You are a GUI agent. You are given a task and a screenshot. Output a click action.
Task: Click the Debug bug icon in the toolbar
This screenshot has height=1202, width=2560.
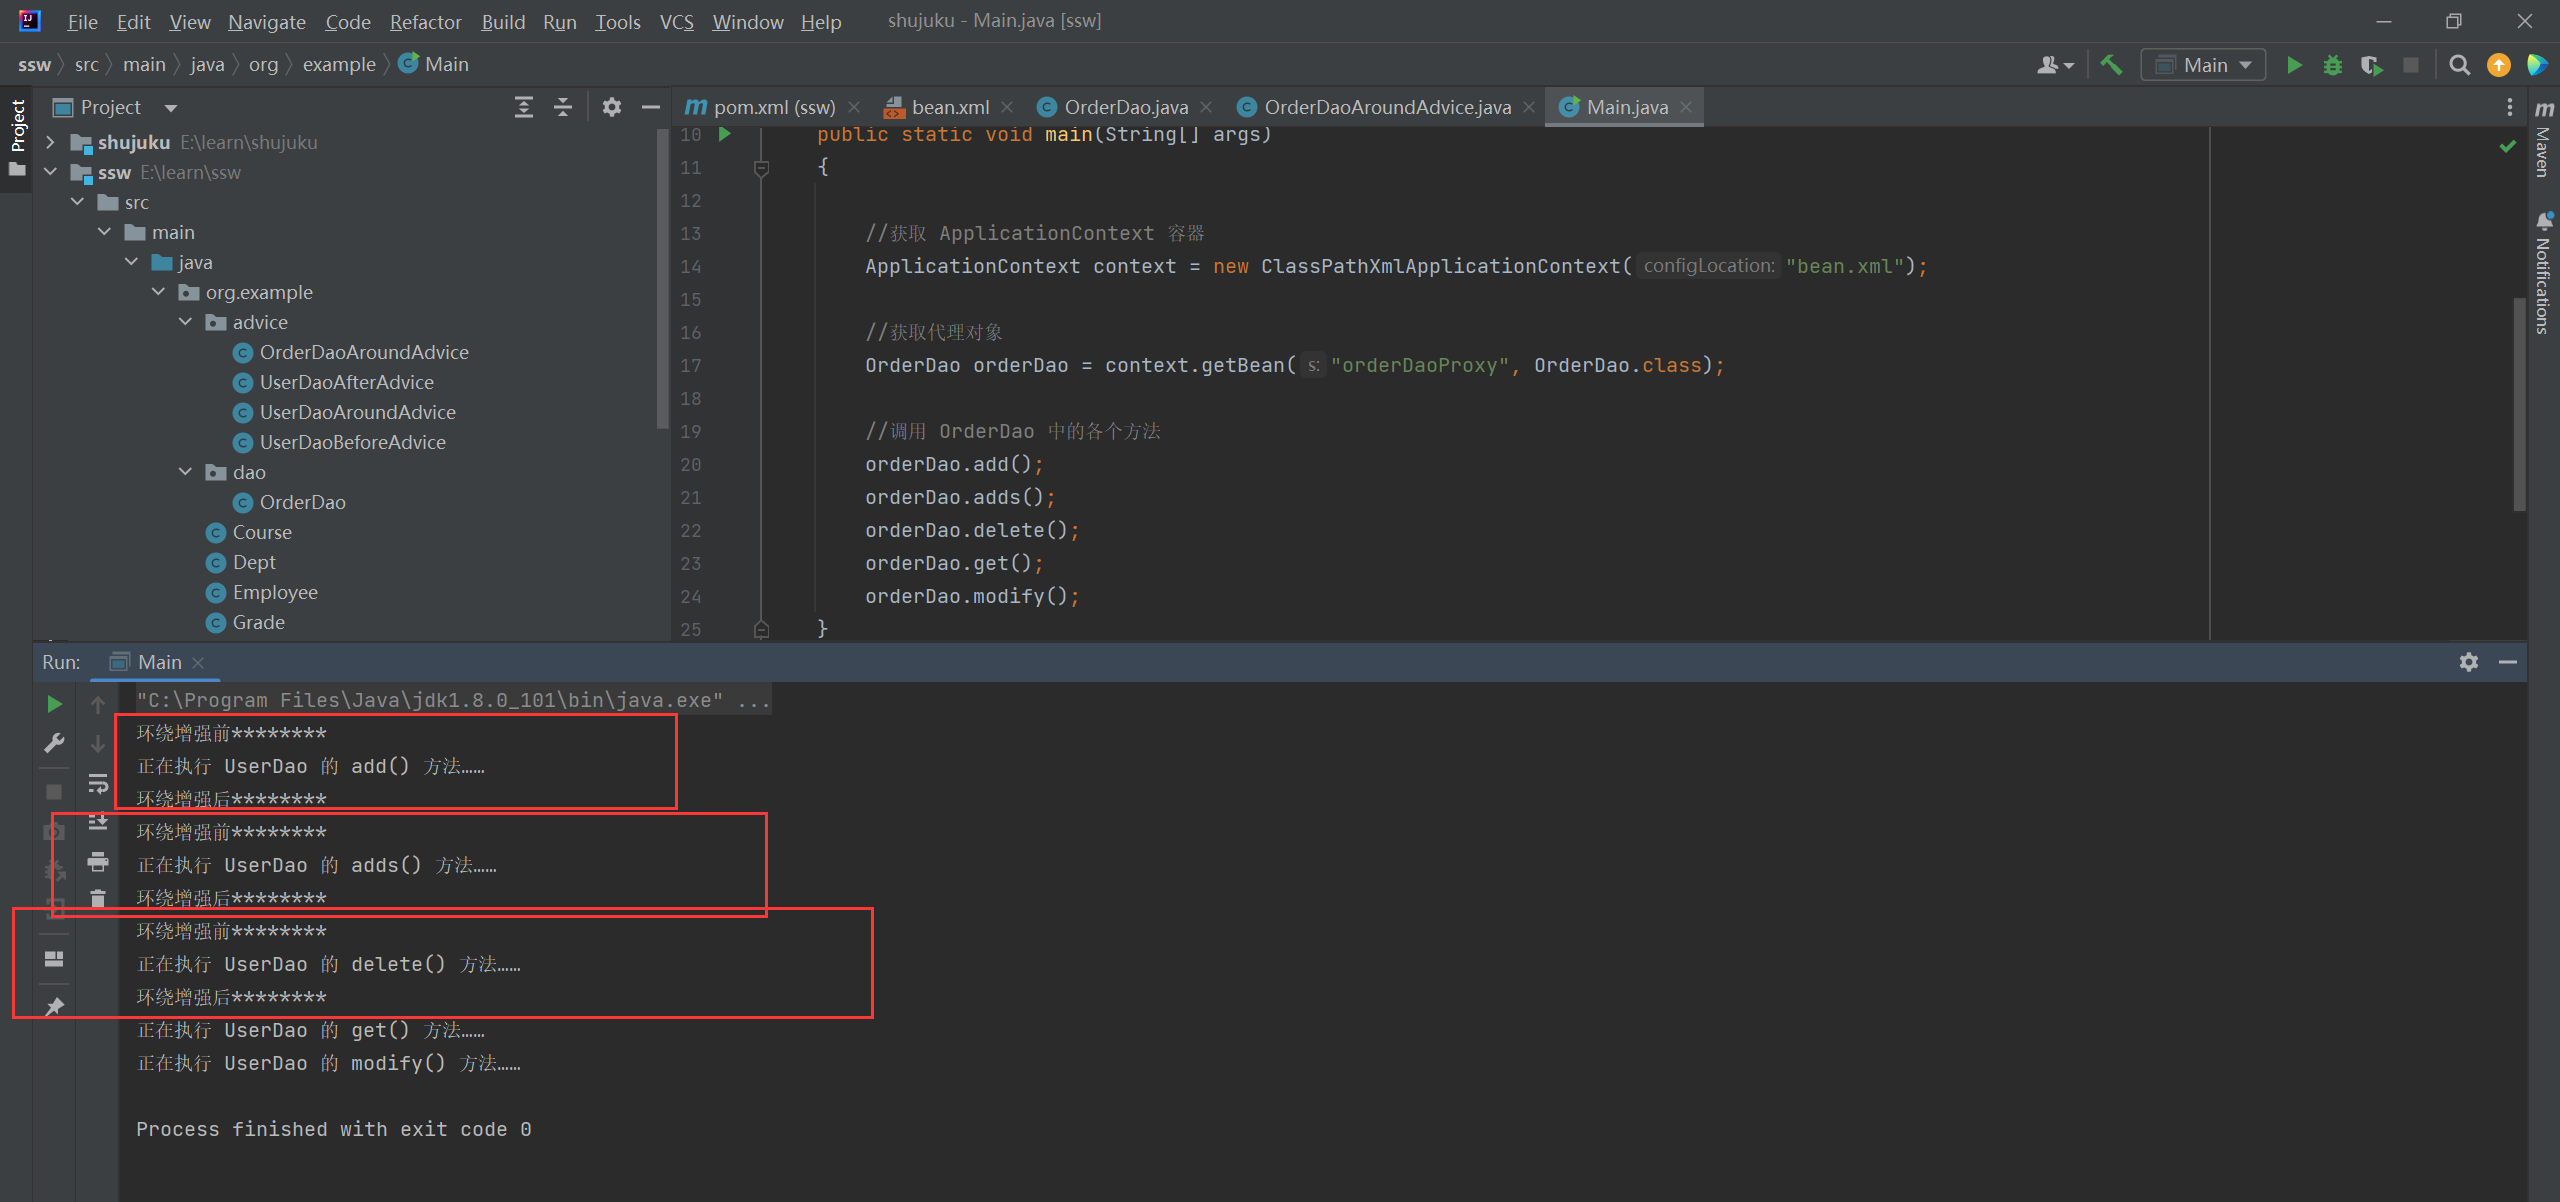click(2333, 65)
